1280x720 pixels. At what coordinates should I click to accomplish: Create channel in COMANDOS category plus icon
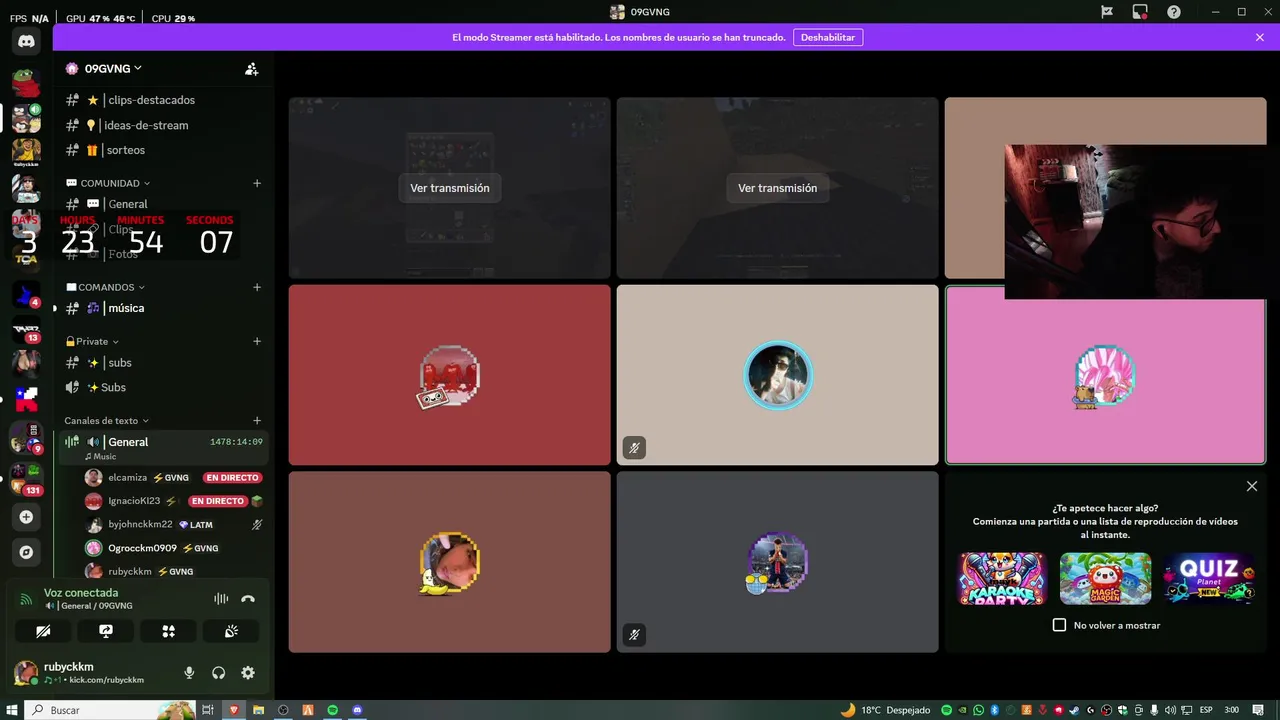pyautogui.click(x=257, y=287)
